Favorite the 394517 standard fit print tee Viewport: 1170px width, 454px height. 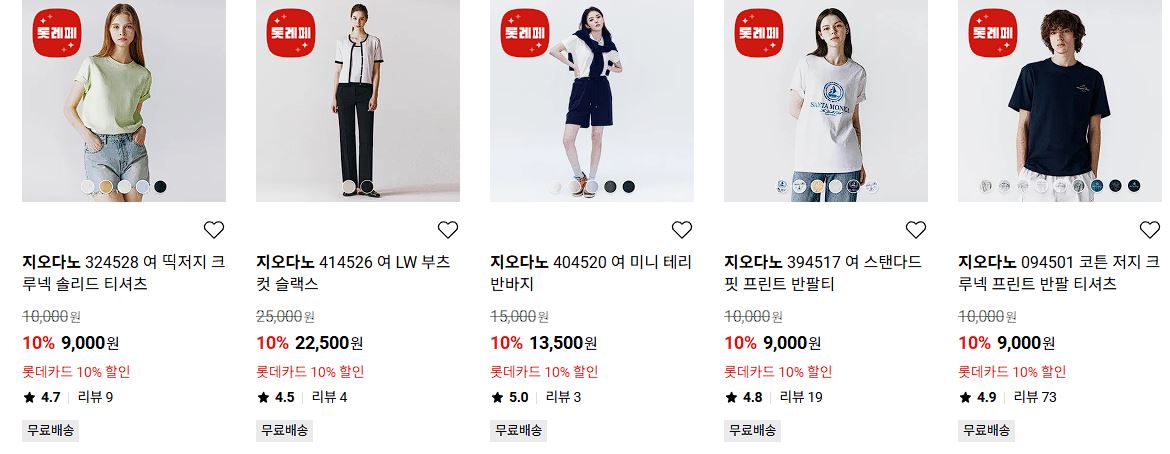[x=916, y=230]
